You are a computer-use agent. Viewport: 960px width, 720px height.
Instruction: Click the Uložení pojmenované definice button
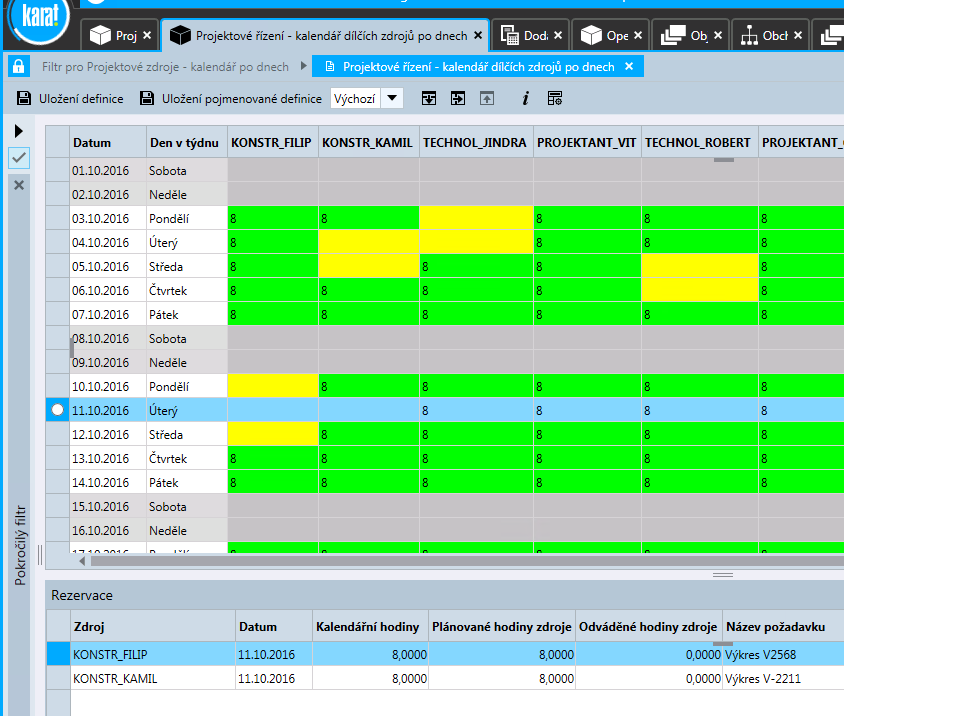(231, 98)
